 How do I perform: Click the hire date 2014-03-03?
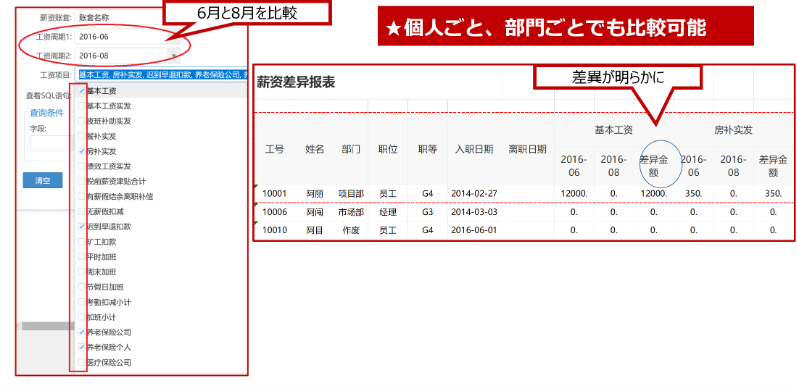pos(474,212)
